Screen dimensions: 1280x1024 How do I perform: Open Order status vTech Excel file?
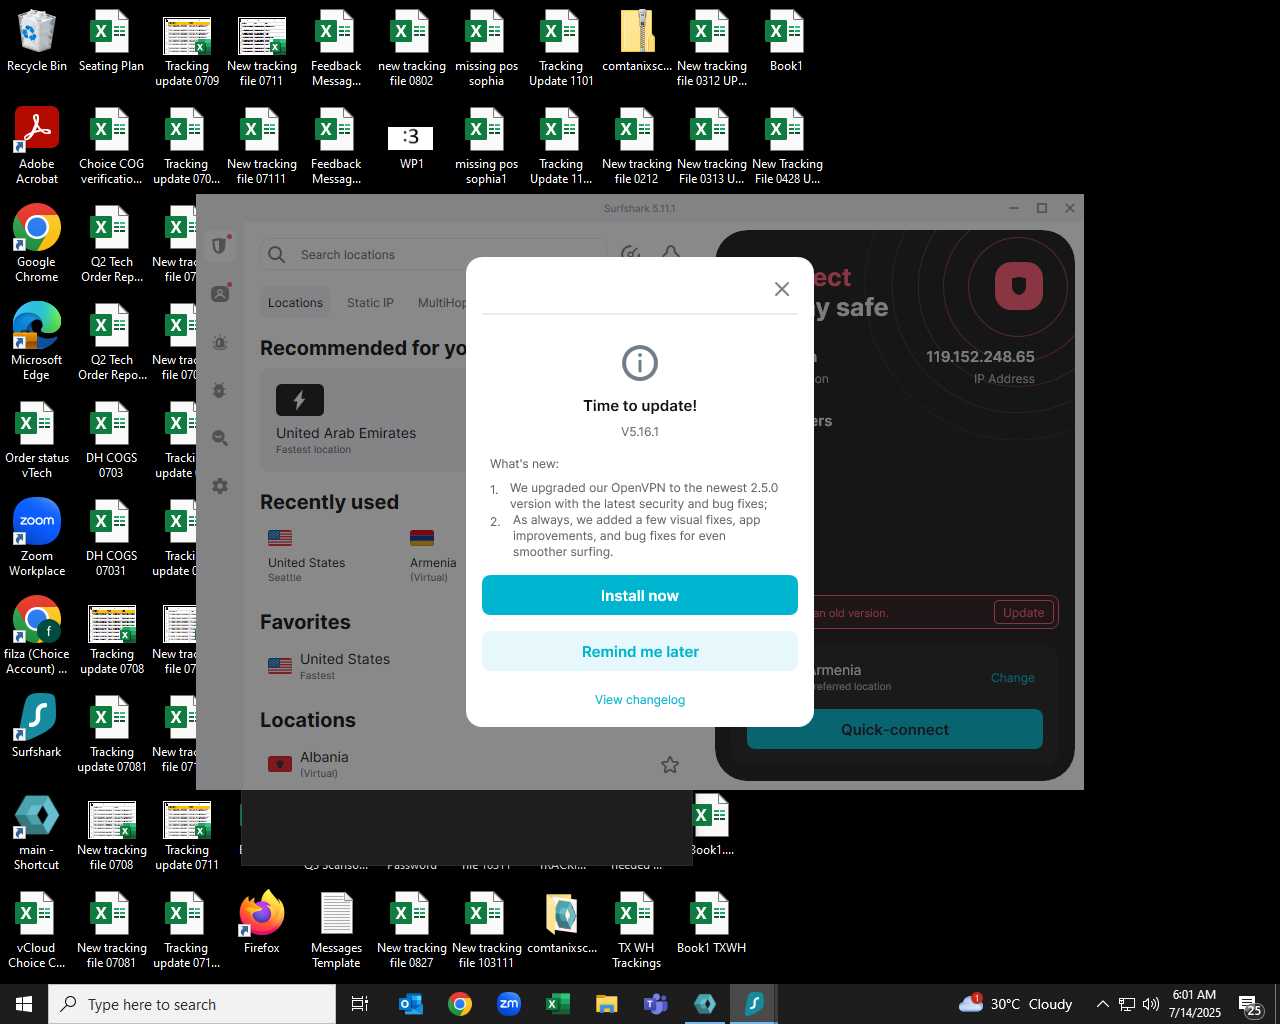(x=37, y=440)
